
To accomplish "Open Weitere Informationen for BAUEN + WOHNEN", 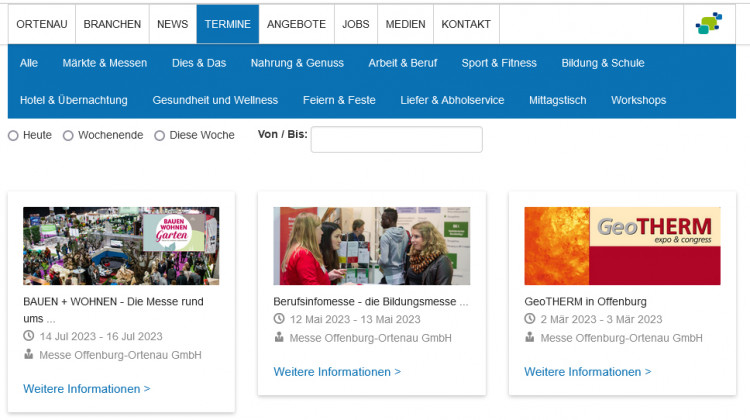I will (x=87, y=389).
